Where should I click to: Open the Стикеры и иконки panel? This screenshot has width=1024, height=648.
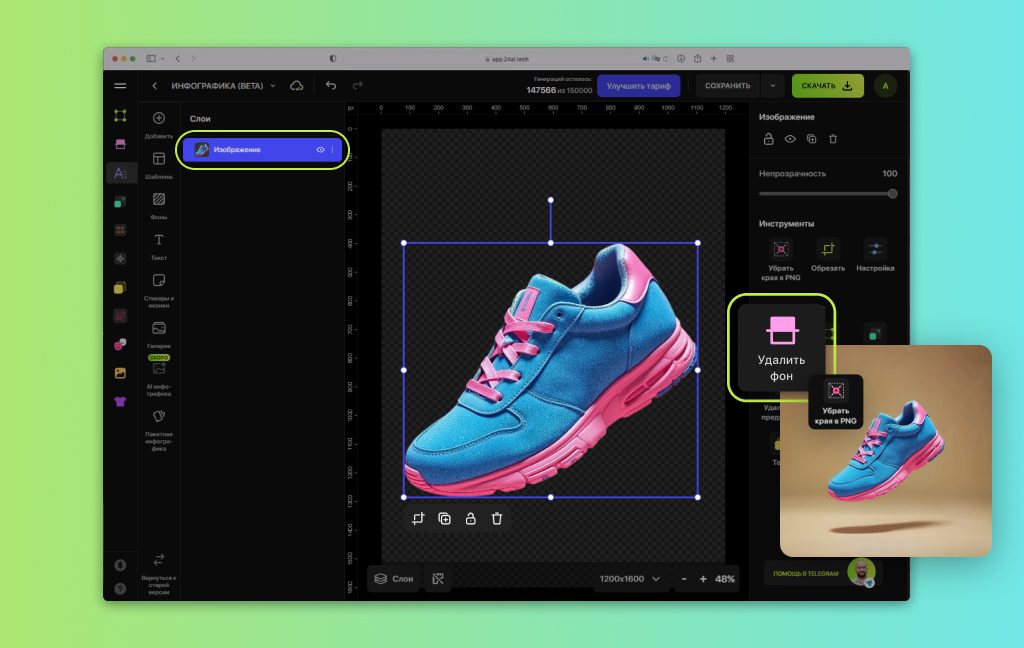[x=159, y=290]
